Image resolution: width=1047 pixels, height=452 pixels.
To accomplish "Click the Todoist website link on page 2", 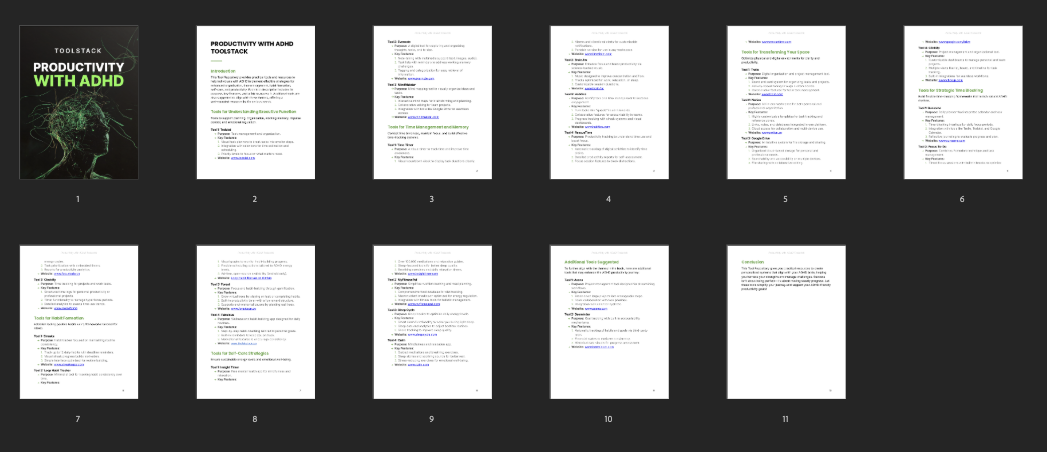I will [x=244, y=159].
